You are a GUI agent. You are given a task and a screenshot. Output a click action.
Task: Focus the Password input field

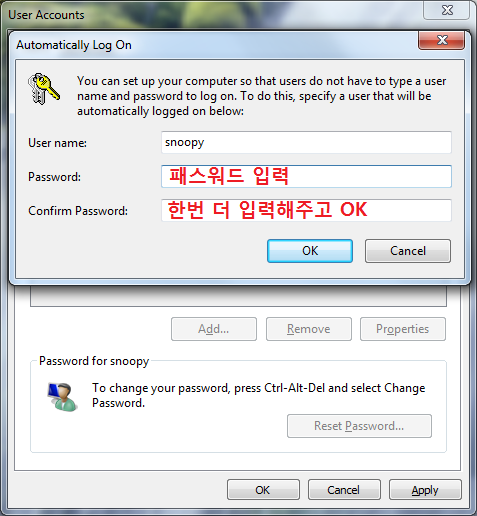point(306,176)
